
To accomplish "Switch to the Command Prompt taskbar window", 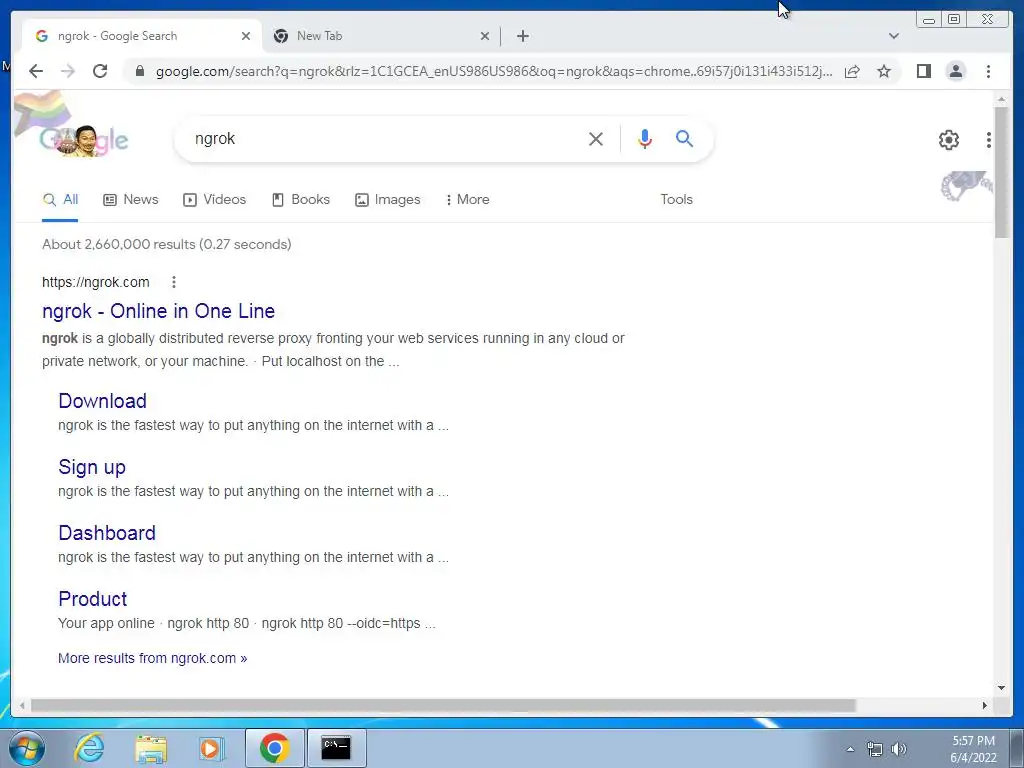I will (336, 748).
